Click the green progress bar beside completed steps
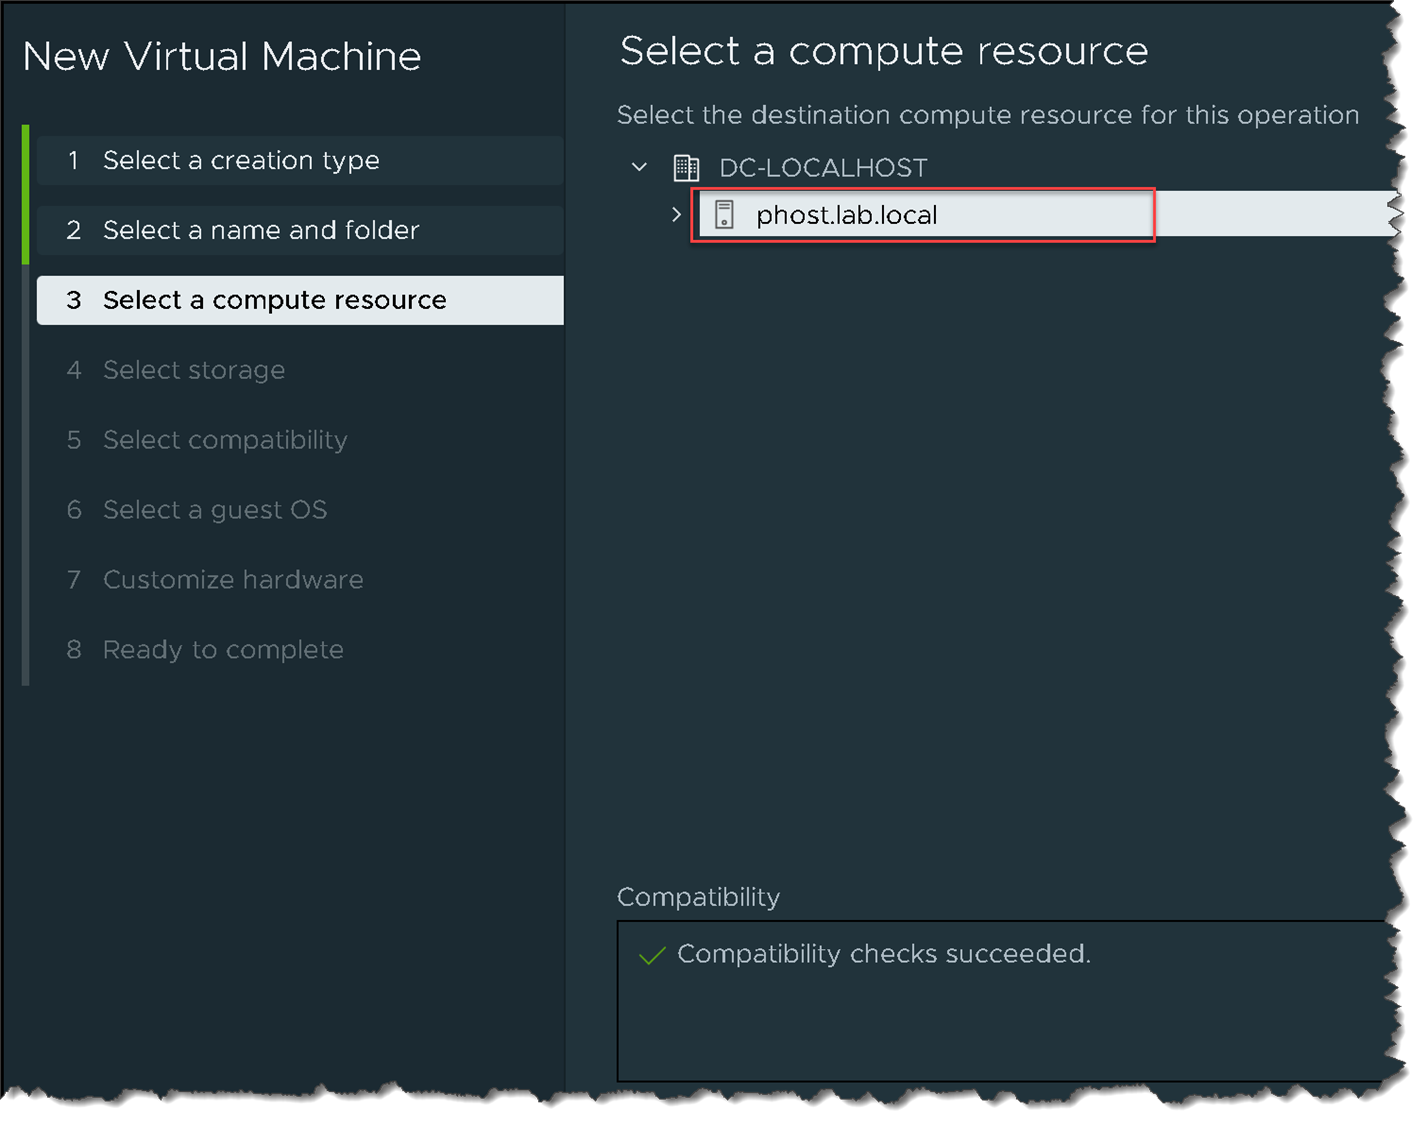Viewport: 1426px width, 1125px height. (26, 195)
